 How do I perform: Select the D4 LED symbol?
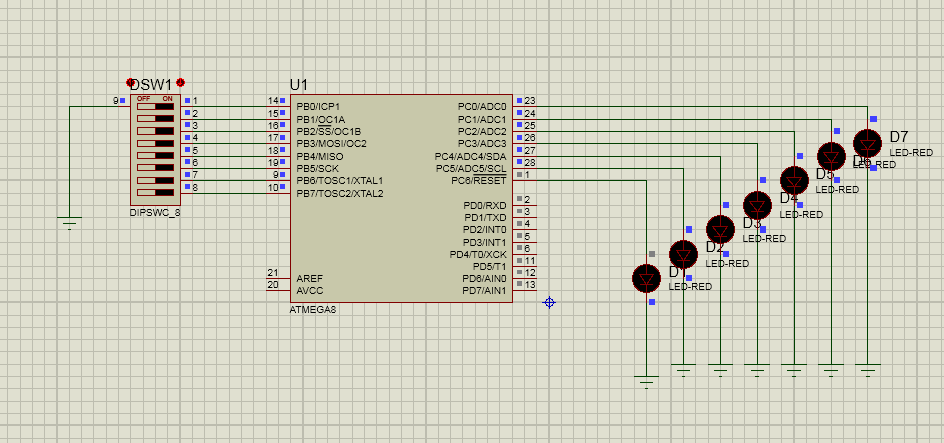[757, 206]
